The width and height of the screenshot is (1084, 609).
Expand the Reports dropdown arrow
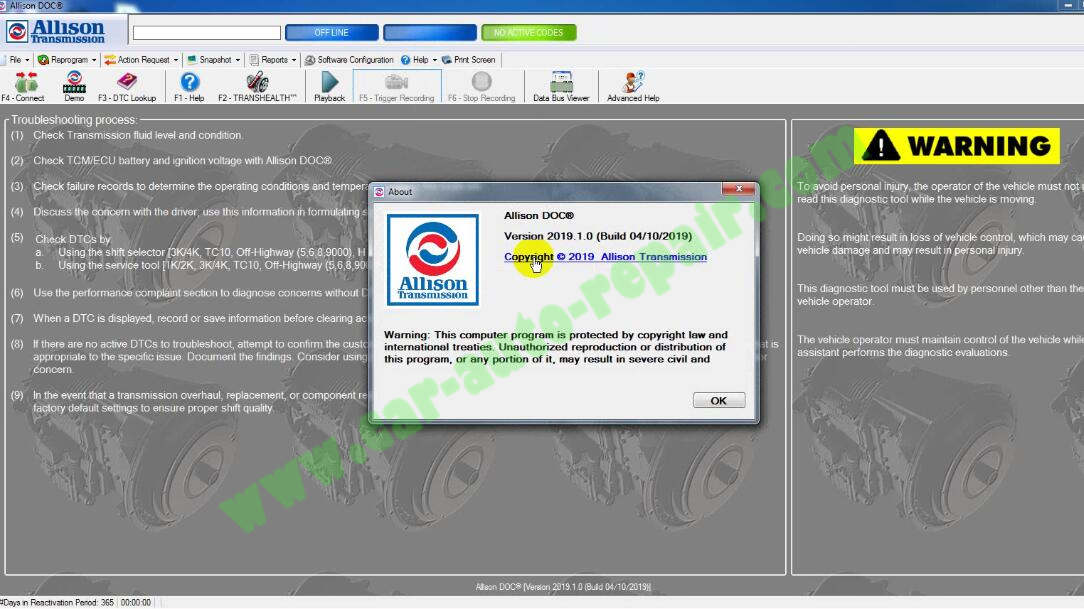tap(294, 61)
